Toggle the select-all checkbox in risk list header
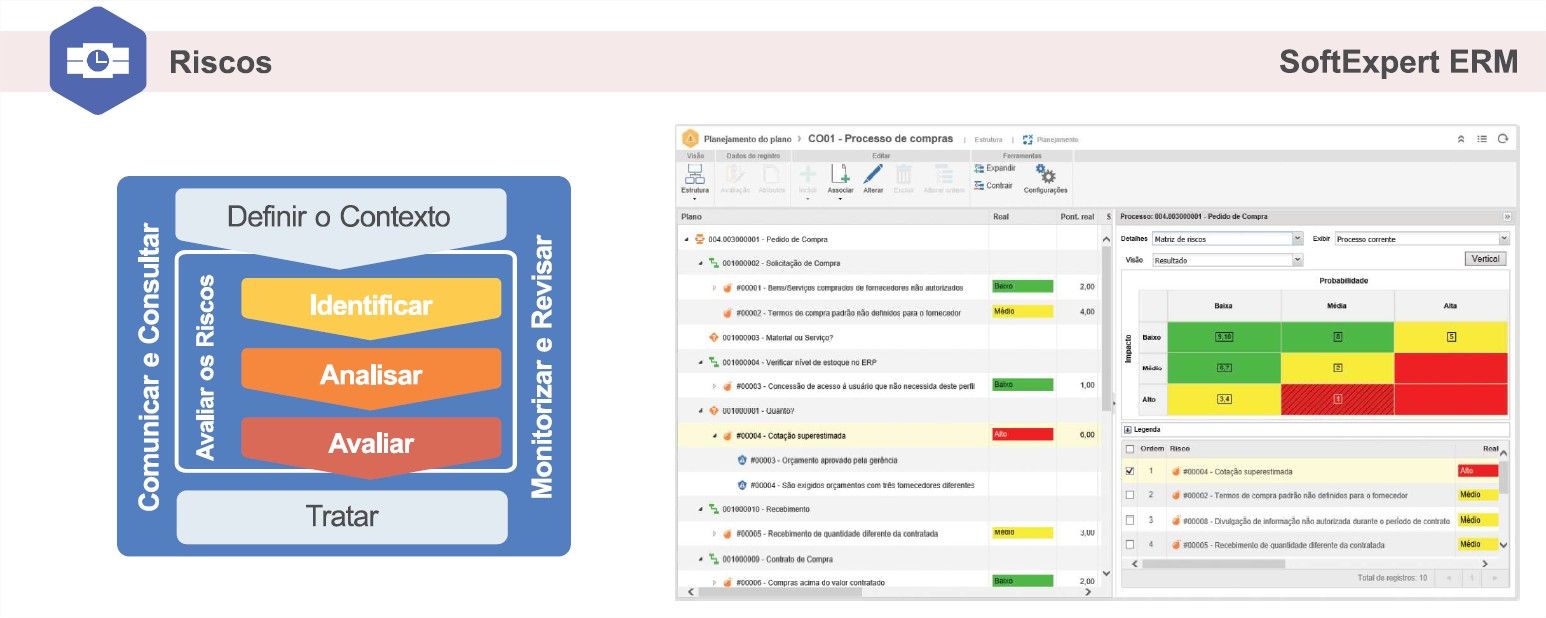The height and width of the screenshot is (618, 1546). [1130, 449]
